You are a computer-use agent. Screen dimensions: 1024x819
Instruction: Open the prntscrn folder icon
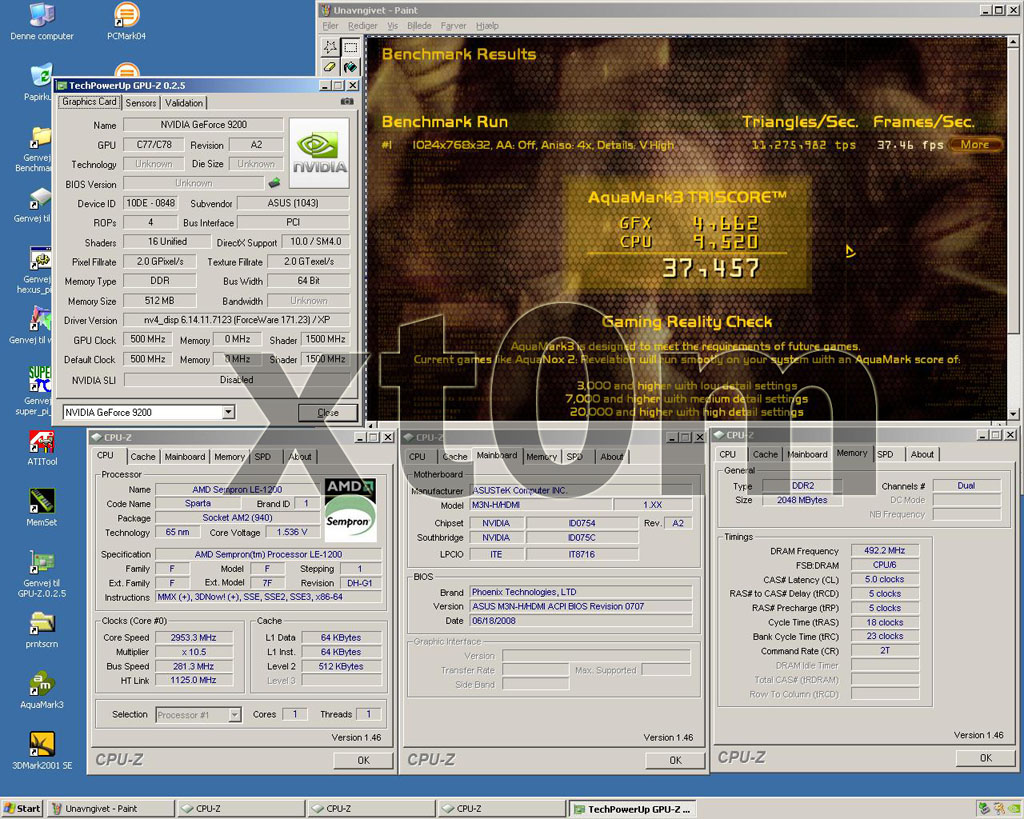pos(42,630)
